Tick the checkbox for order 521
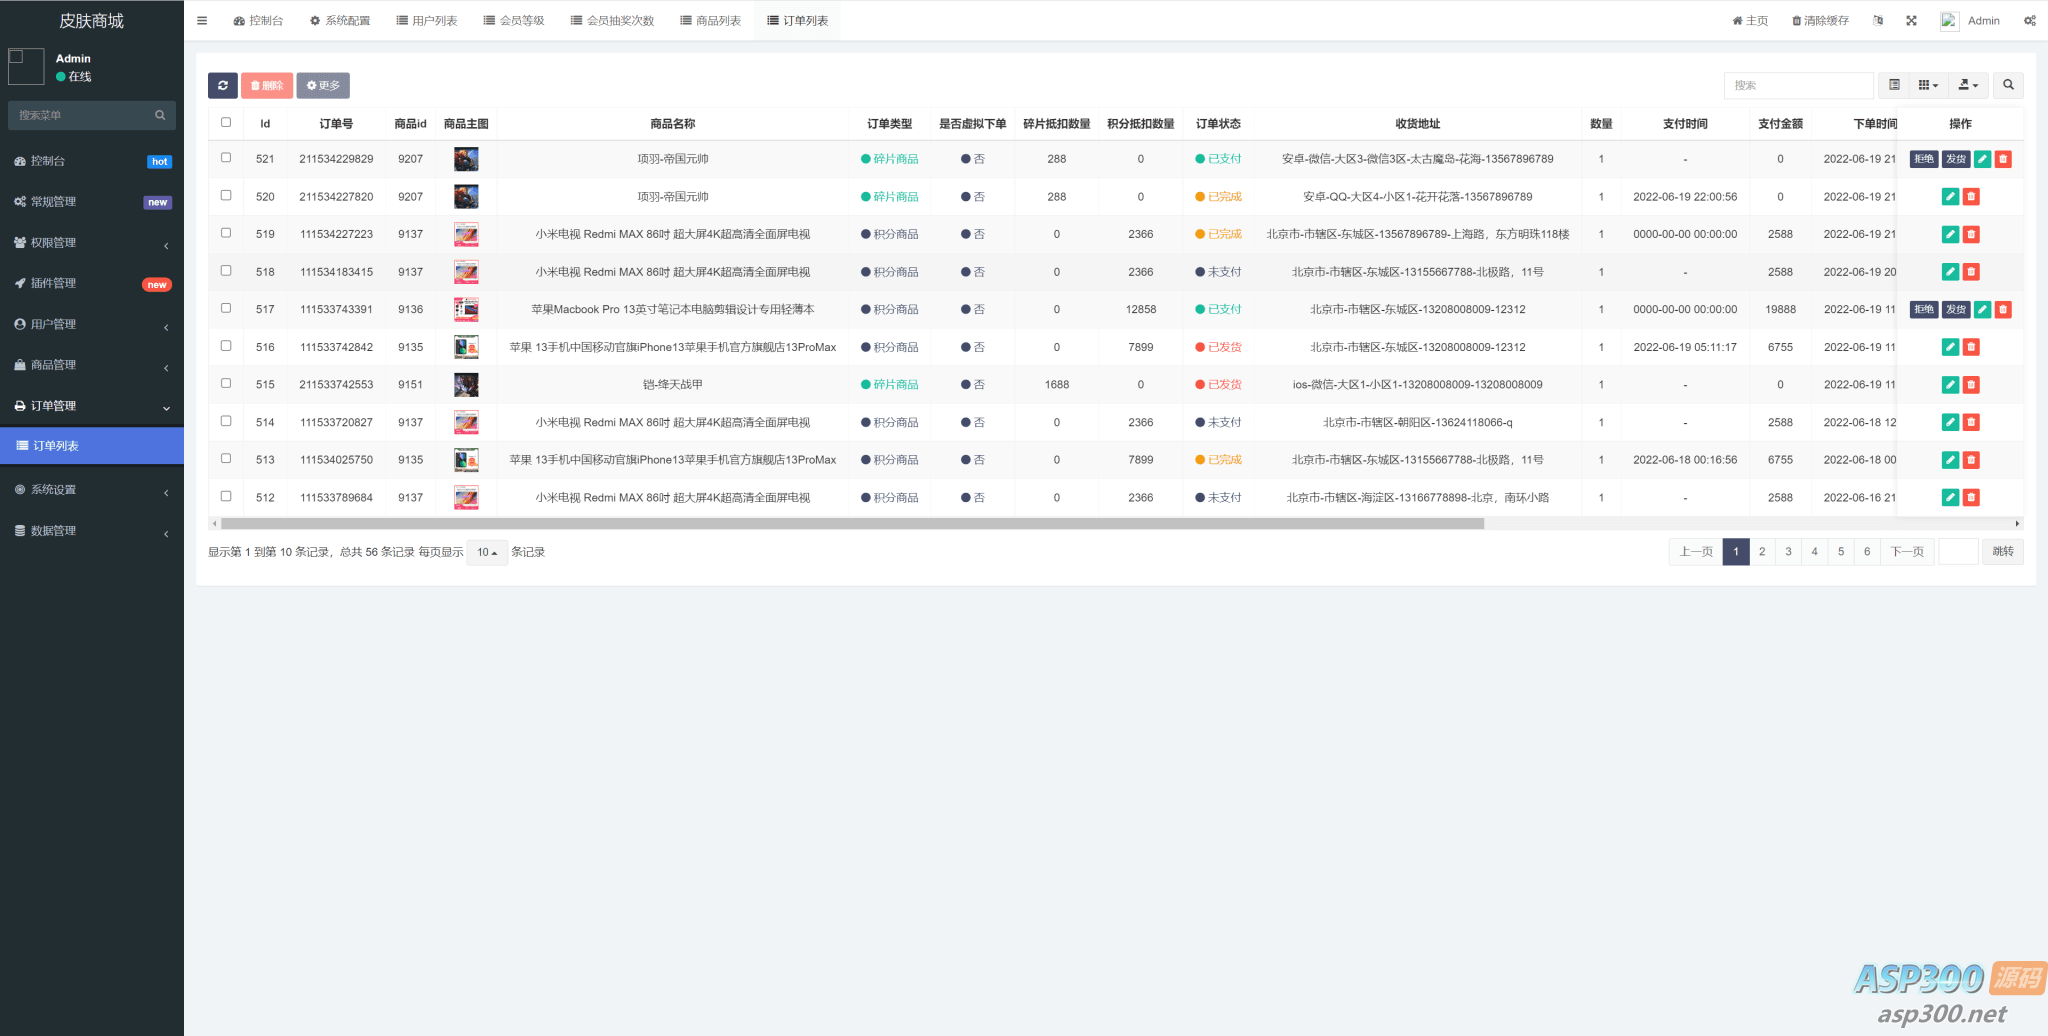This screenshot has width=2048, height=1036. click(x=226, y=158)
